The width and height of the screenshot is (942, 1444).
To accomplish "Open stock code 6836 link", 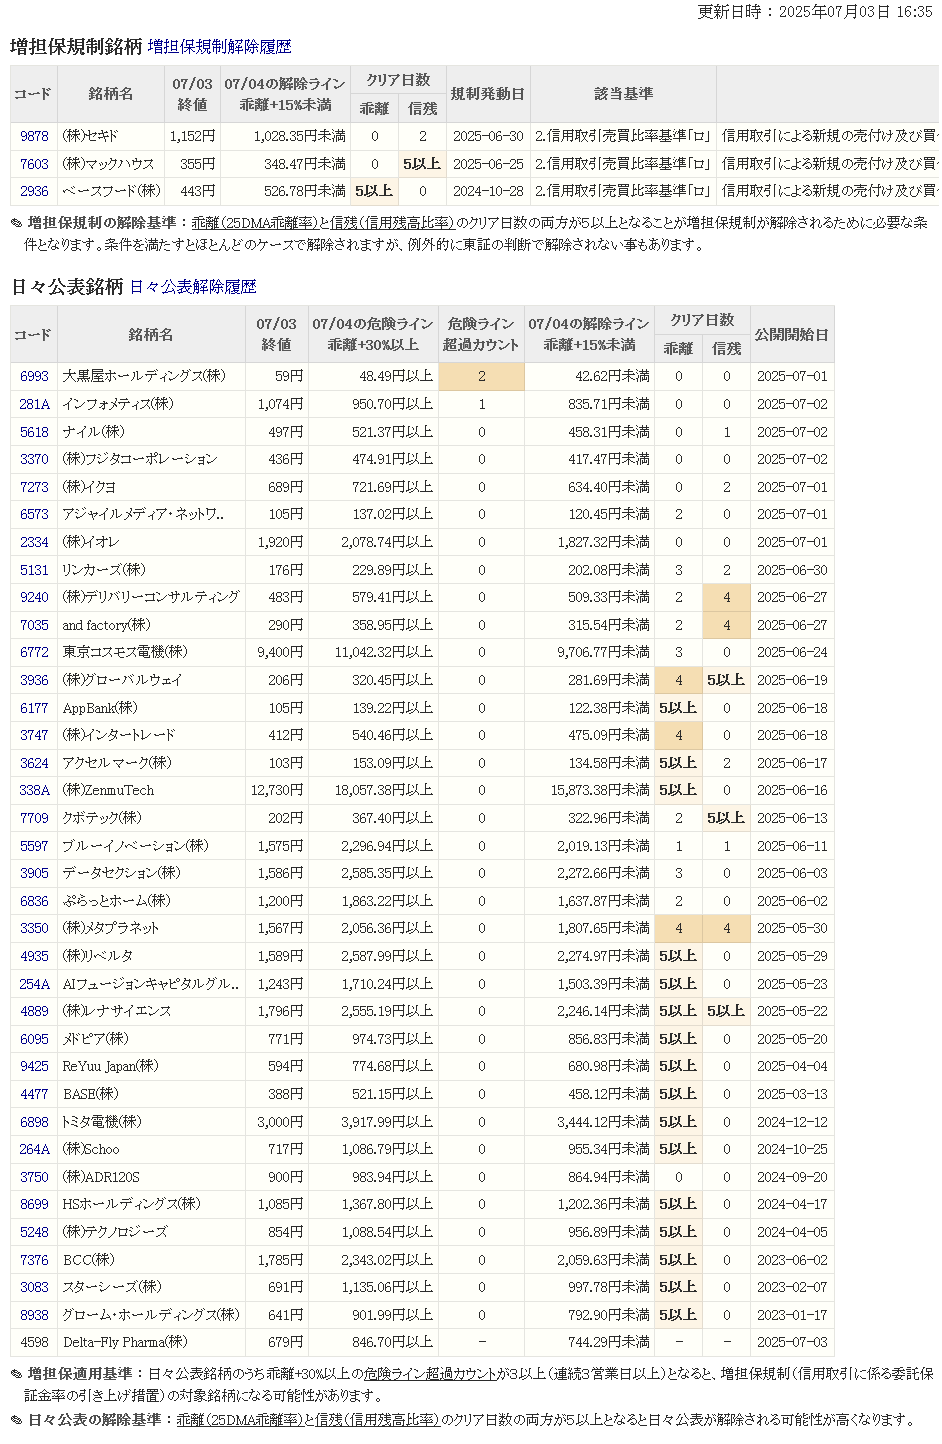I will pos(34,901).
